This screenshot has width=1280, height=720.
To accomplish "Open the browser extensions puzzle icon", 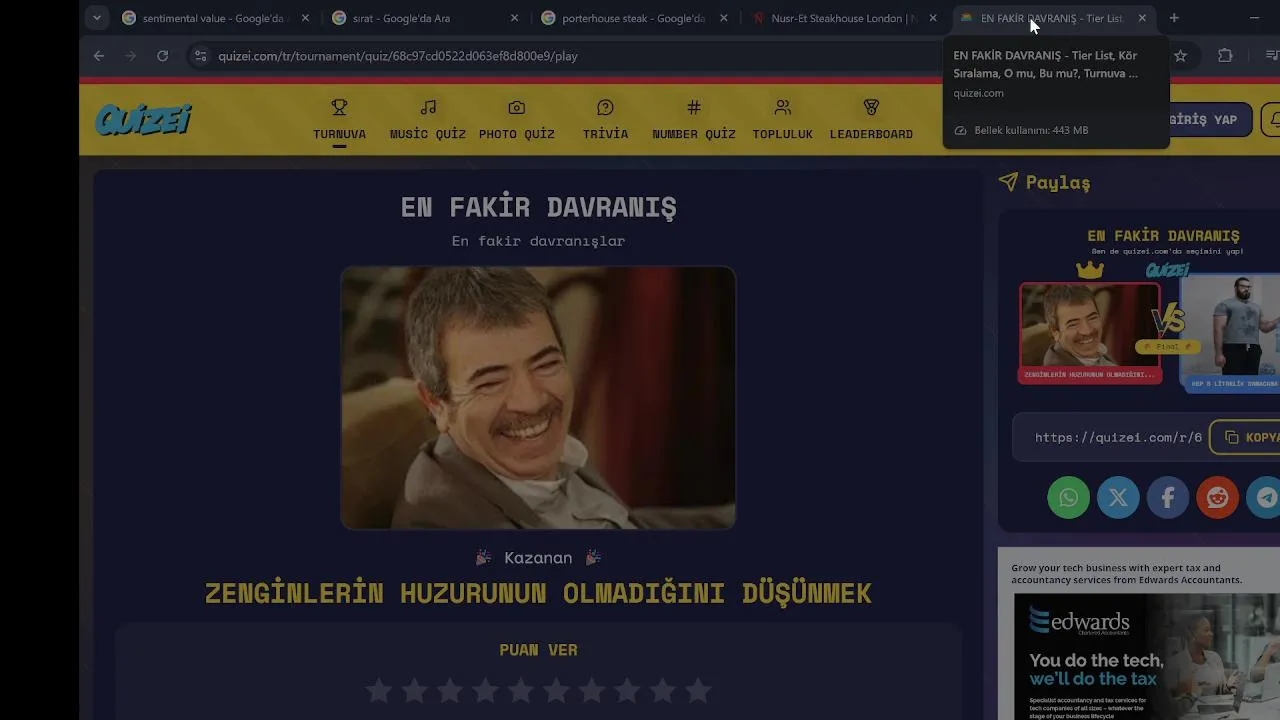I will [1225, 56].
